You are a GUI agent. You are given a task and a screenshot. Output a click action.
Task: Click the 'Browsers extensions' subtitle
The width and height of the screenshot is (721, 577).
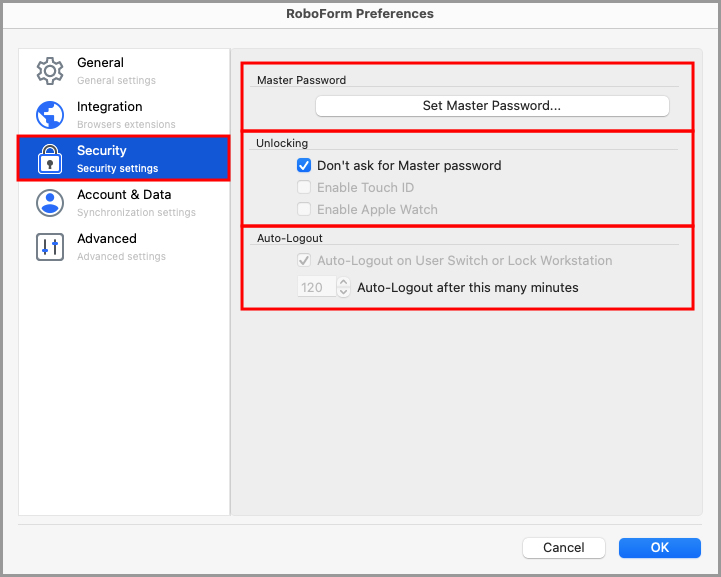pos(126,124)
